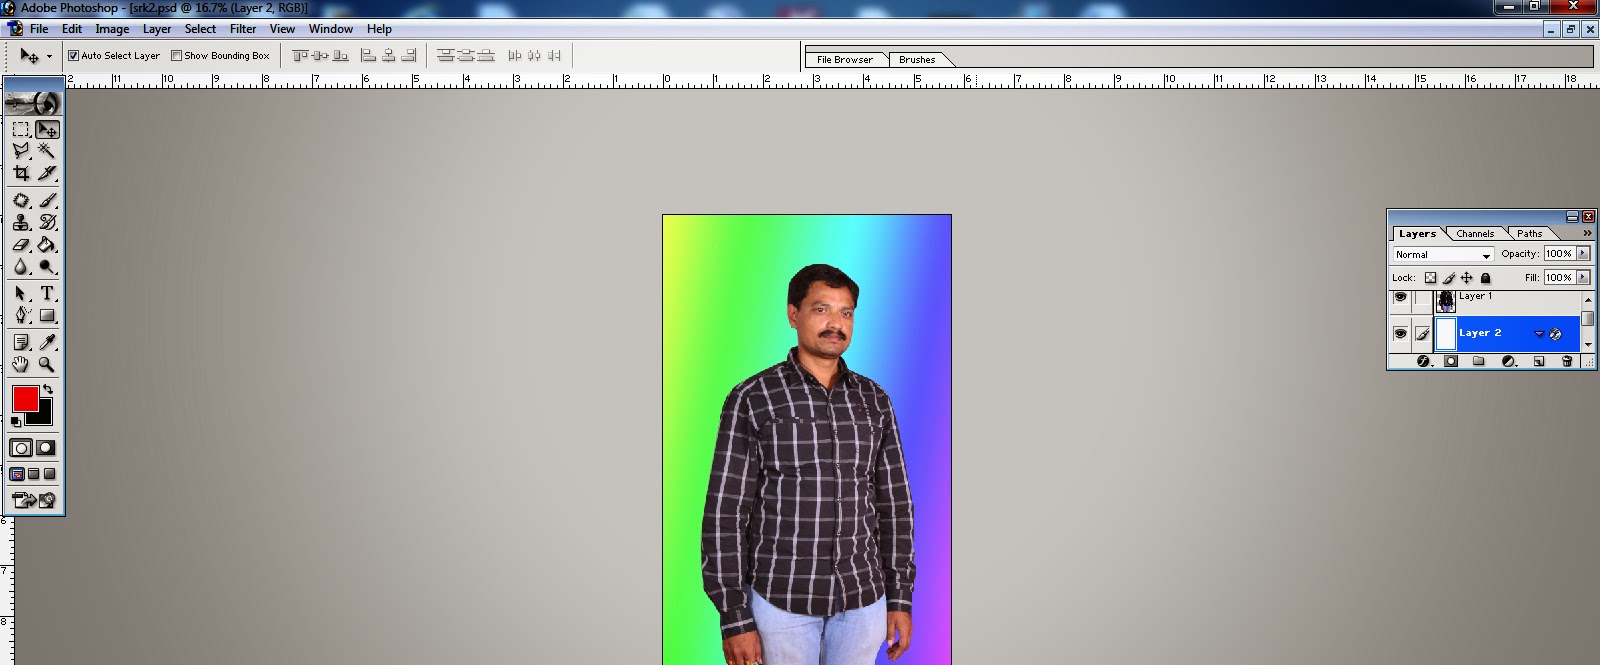This screenshot has height=665, width=1600.
Task: Select the Slice tool
Action: click(47, 173)
